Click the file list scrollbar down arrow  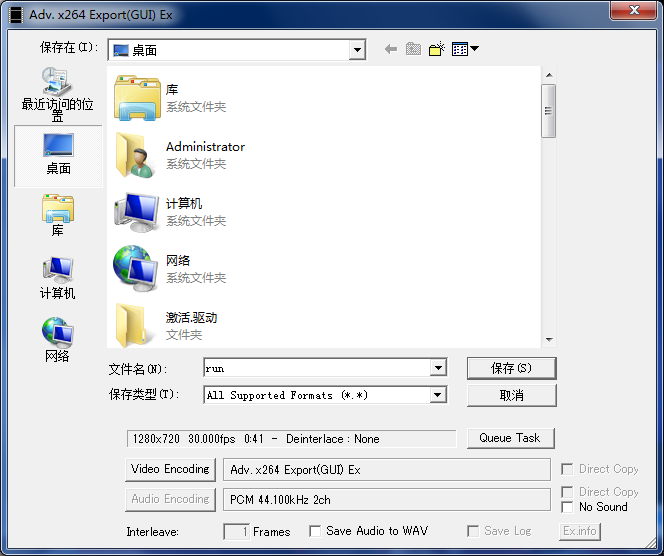[x=549, y=340]
